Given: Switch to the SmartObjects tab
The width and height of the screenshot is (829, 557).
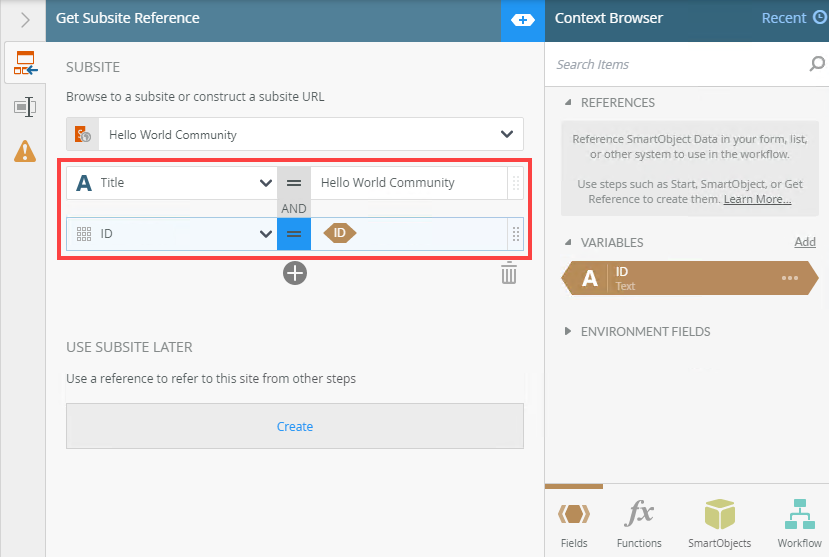Looking at the screenshot, I should (x=719, y=522).
